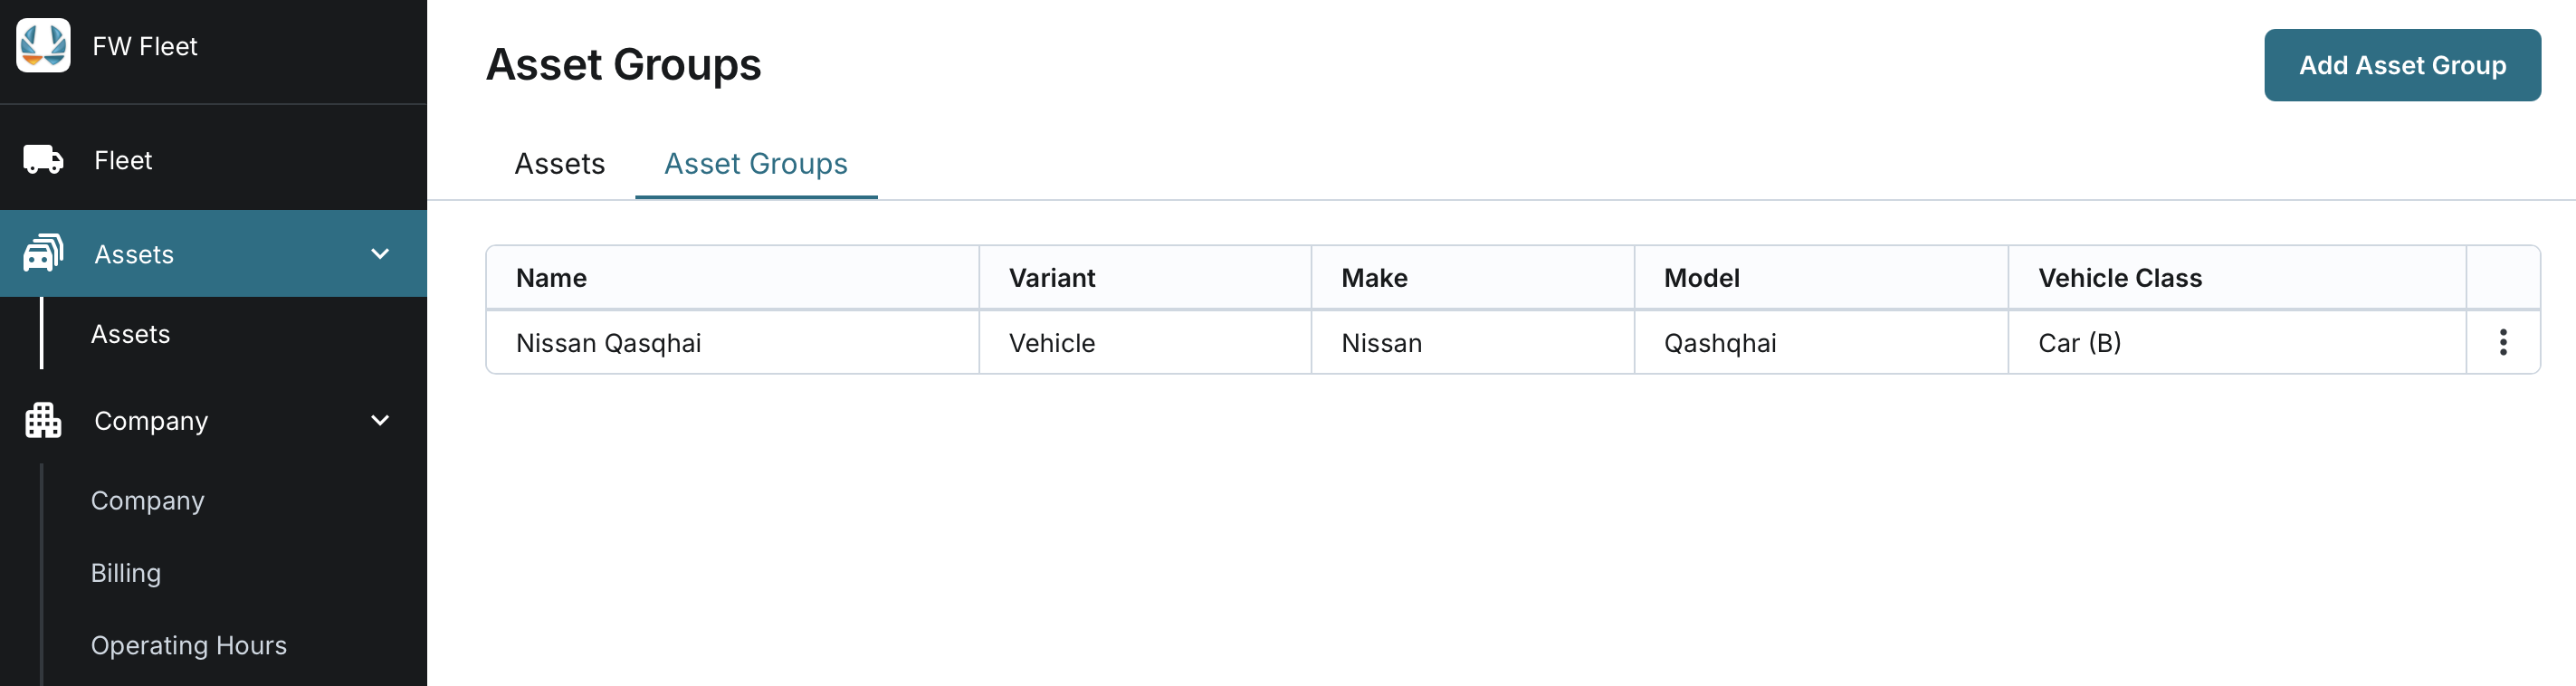Select the Asset Groups tab
The width and height of the screenshot is (2576, 686).
[x=755, y=164]
